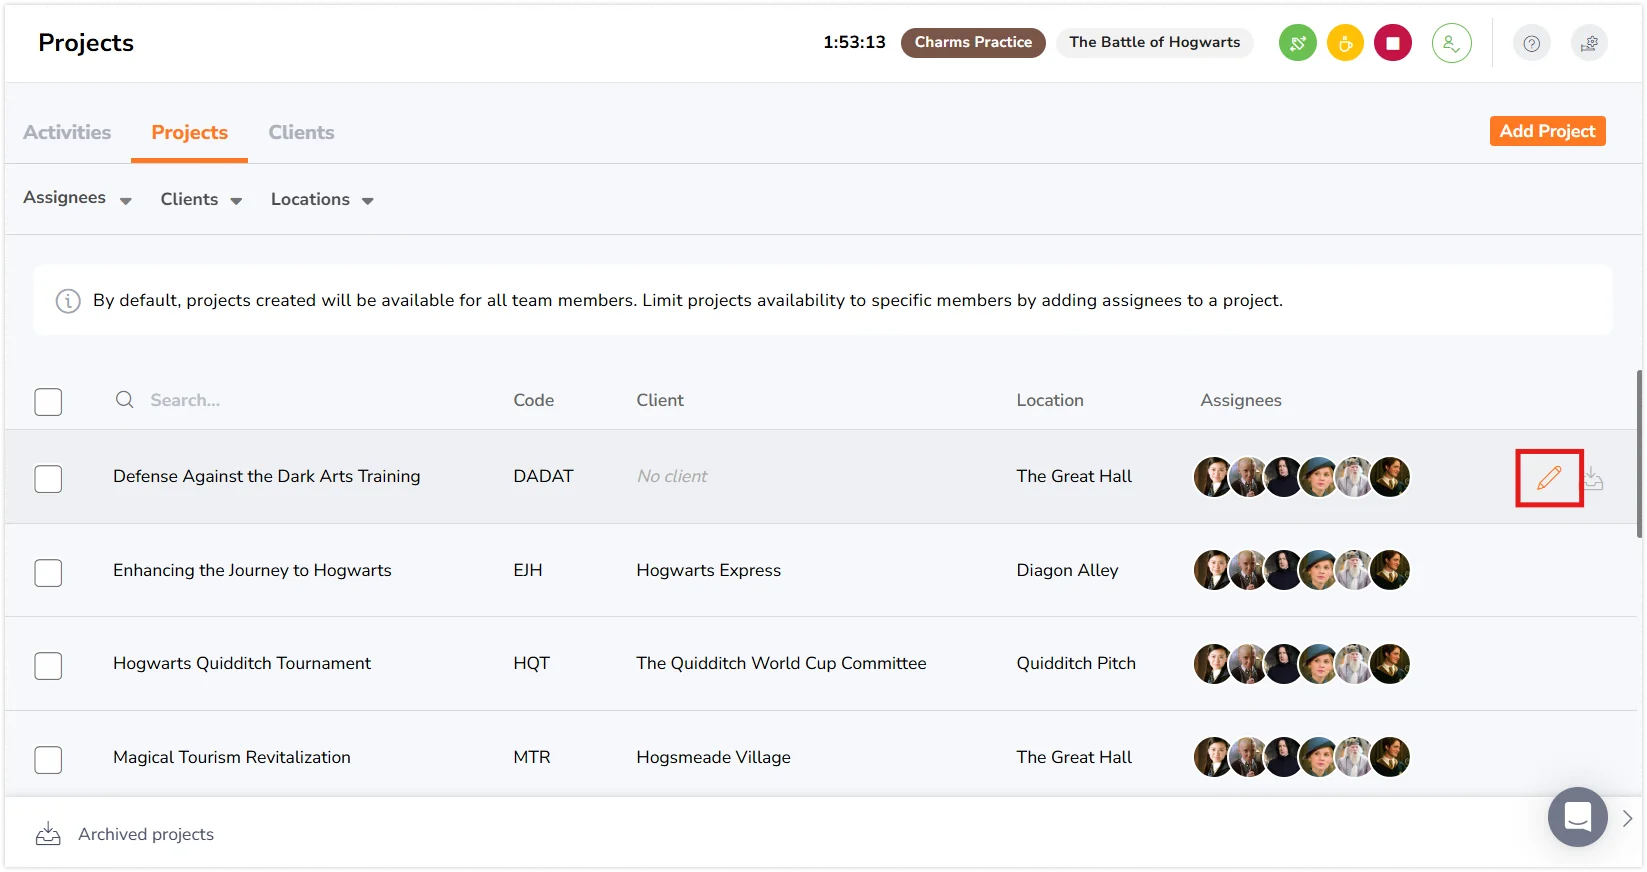Image resolution: width=1647 pixels, height=872 pixels.
Task: Stop the timer with the red stop button
Action: click(1393, 43)
